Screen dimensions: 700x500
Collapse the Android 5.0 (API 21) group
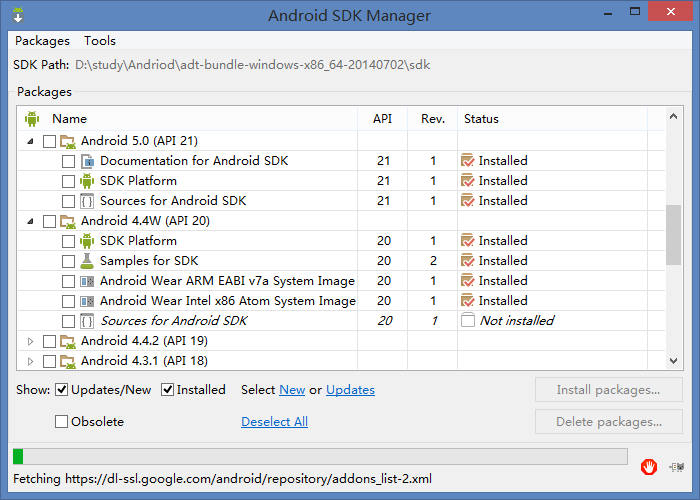point(30,142)
